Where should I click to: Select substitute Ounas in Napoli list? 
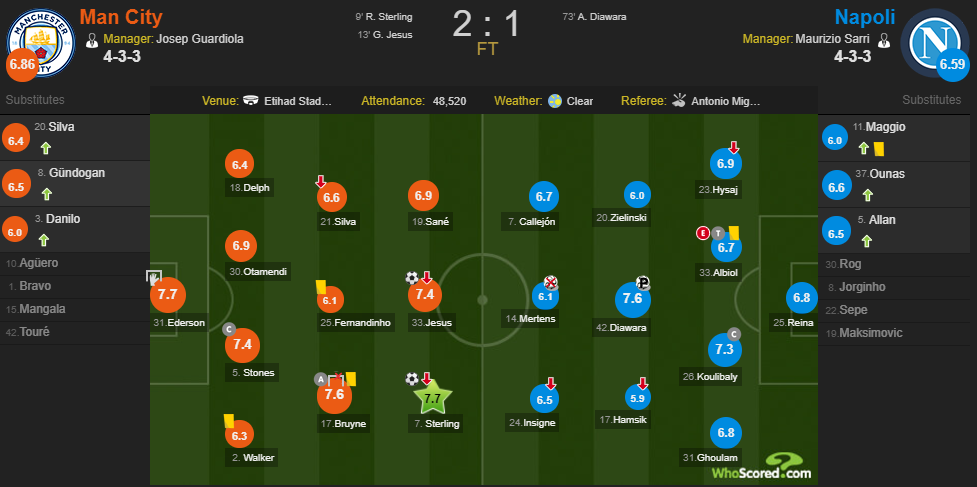tap(897, 184)
